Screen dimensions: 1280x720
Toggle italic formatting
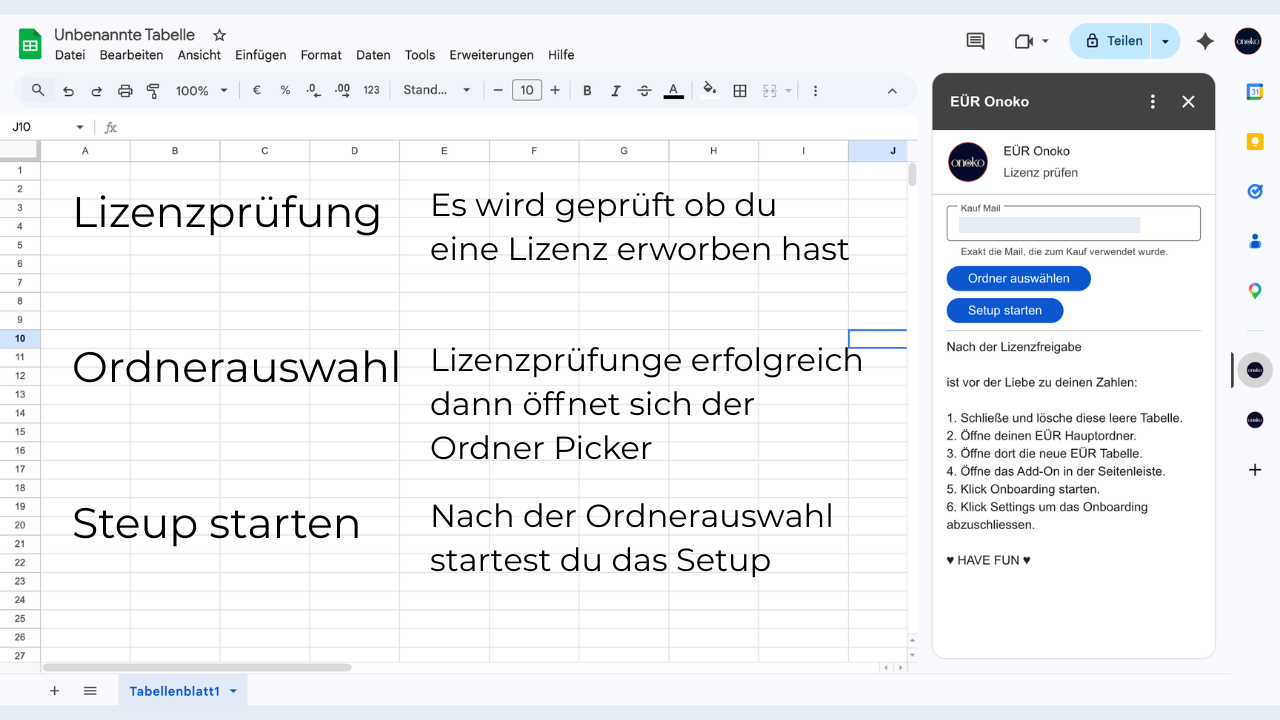point(616,90)
